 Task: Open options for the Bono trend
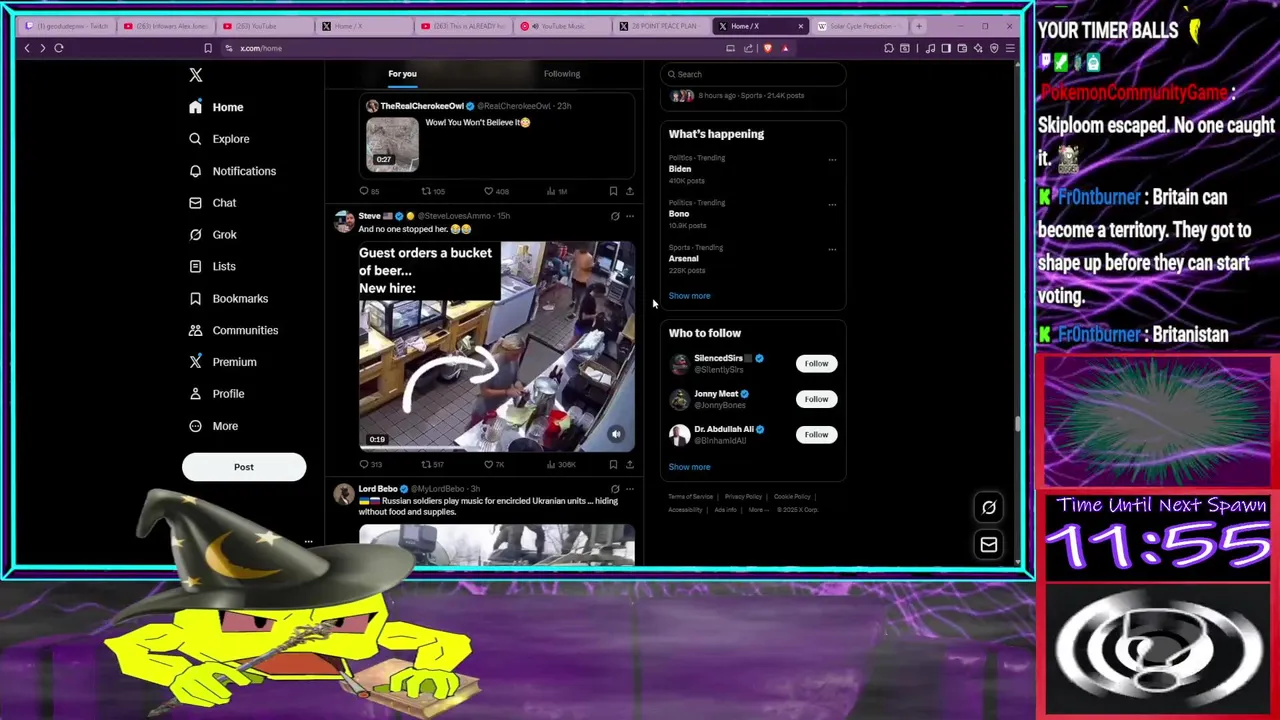click(832, 204)
